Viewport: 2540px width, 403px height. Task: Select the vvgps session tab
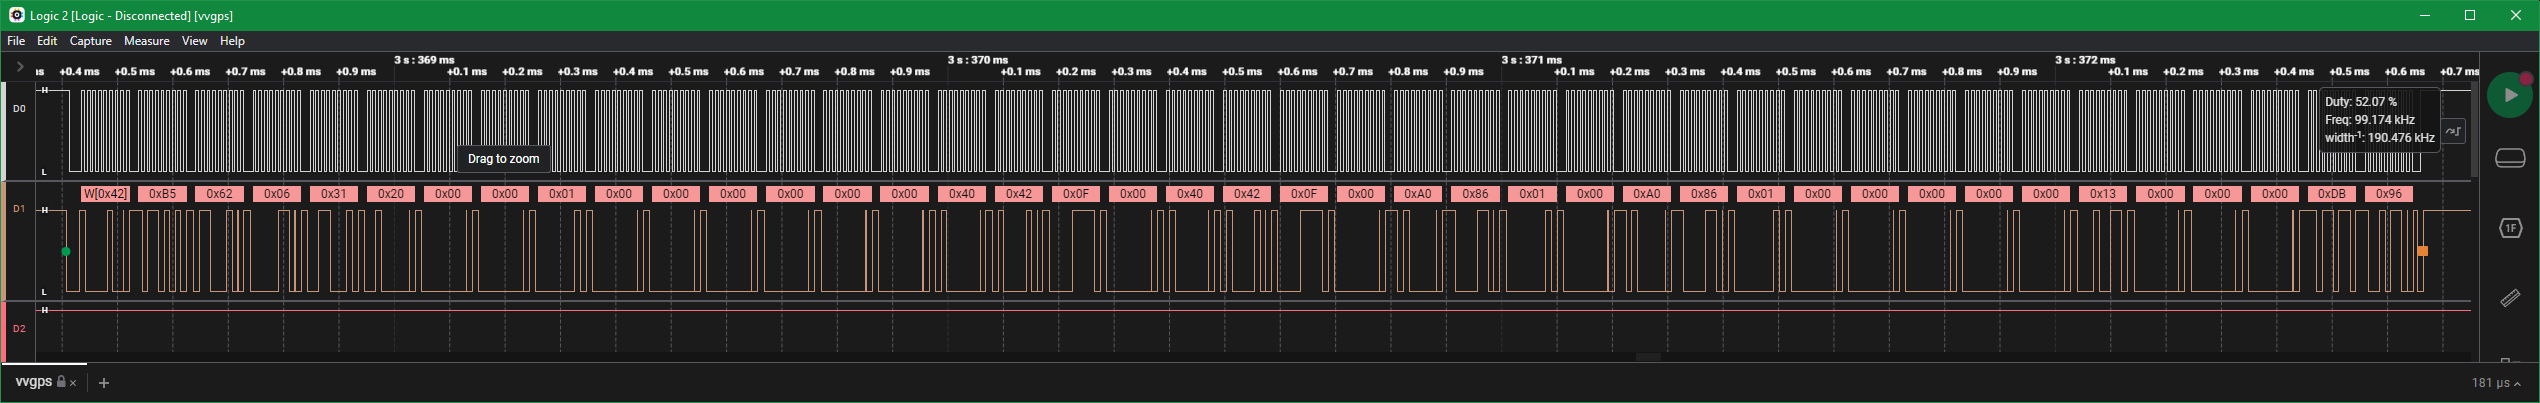(34, 382)
